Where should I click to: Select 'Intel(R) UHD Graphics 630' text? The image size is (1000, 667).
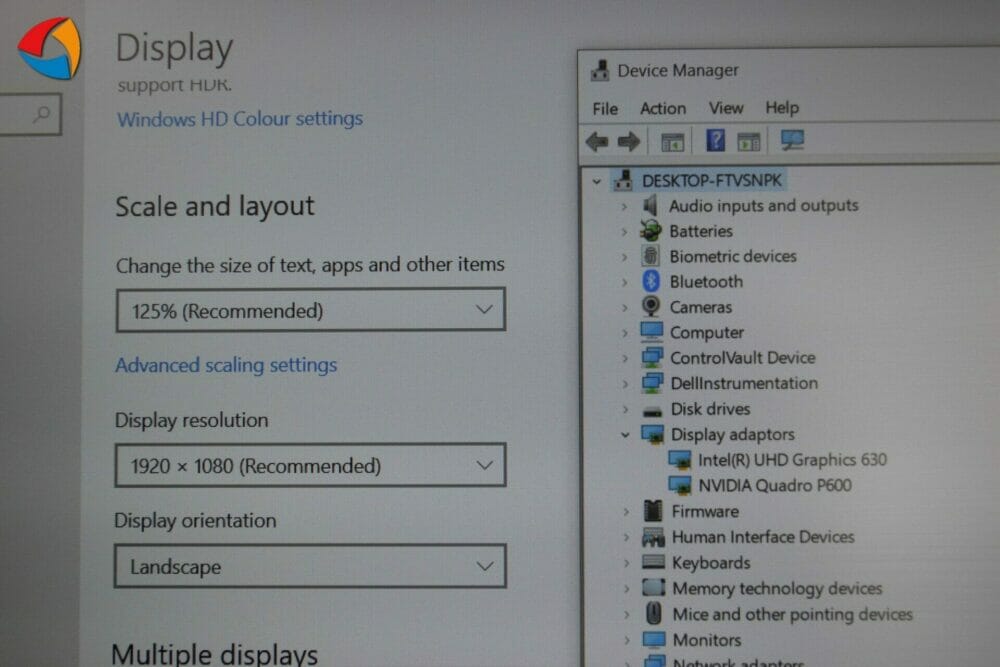tap(792, 460)
